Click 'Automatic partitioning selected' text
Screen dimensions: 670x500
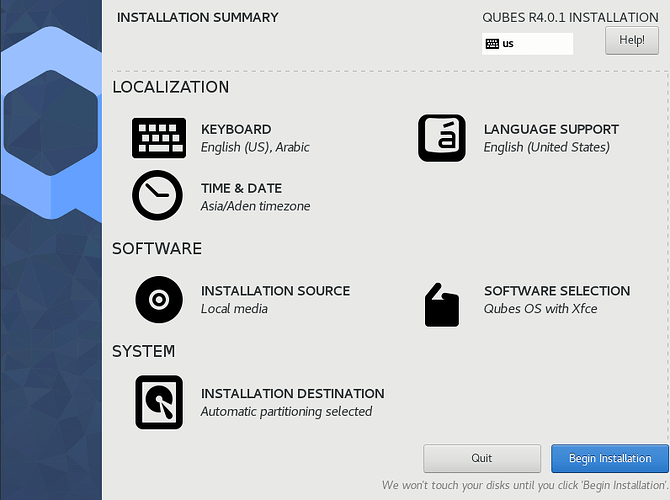click(286, 412)
